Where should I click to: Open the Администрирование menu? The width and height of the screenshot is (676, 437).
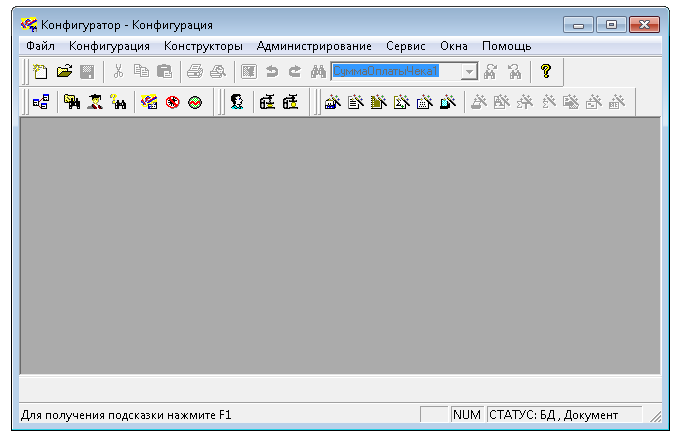(x=314, y=46)
